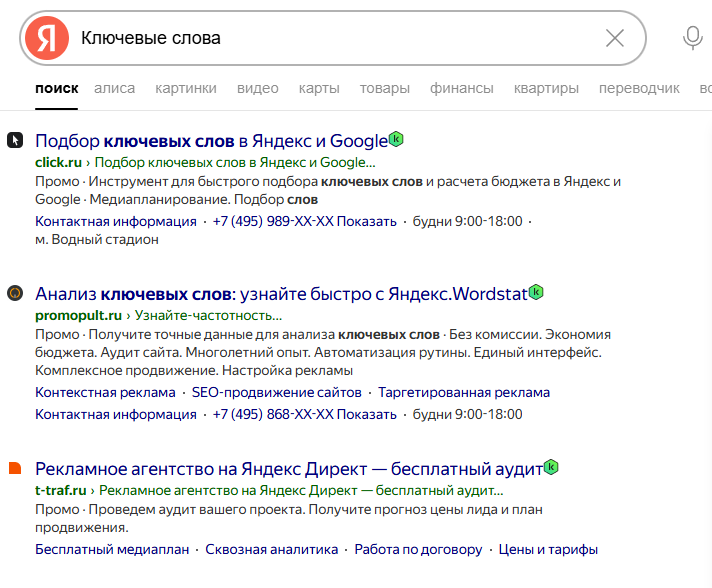Screen dimensions: 712x588
Task: Open result "Анализ ключевых слов: узнайте быстро с Яндекс.Wordstat"
Action: (282, 294)
